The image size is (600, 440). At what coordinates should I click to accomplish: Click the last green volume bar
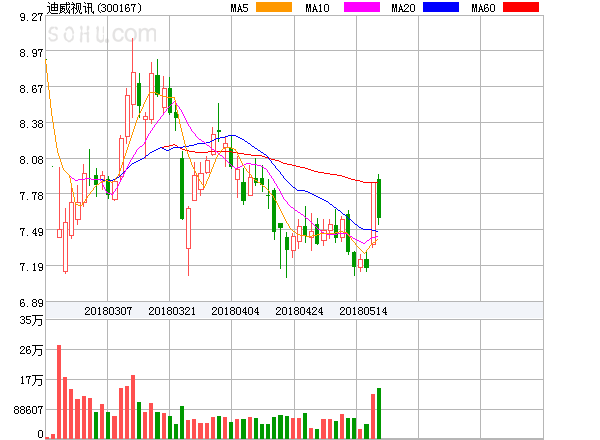coord(379,413)
